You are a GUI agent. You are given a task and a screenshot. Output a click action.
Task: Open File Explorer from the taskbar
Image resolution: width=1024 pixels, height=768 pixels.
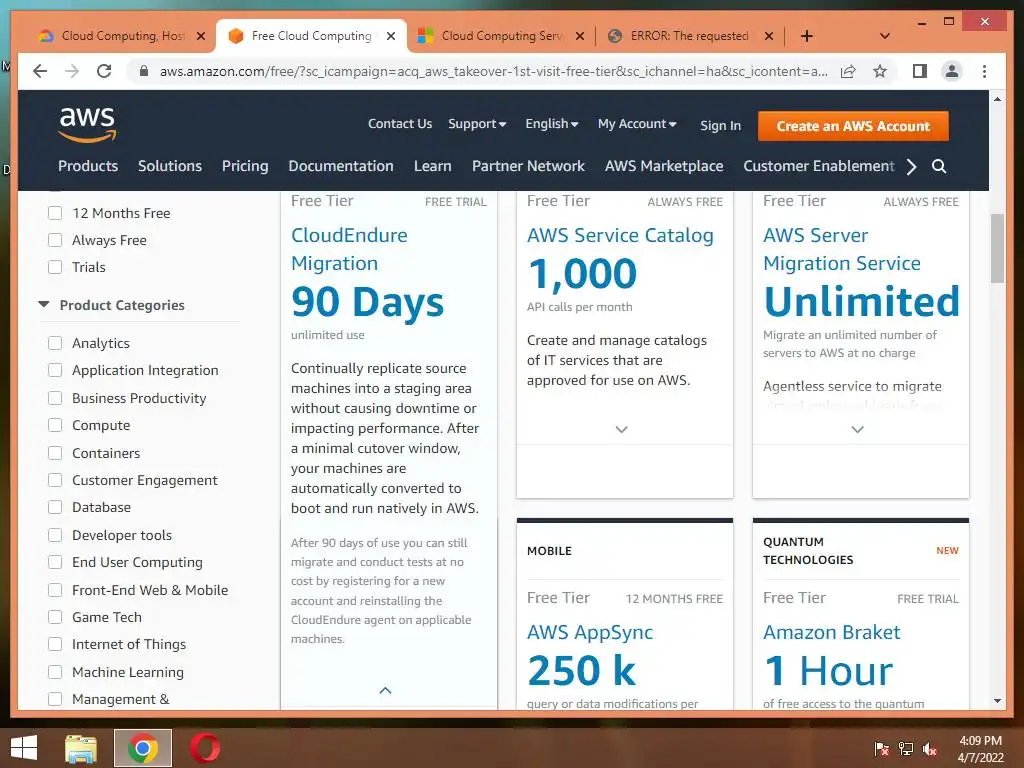click(81, 748)
